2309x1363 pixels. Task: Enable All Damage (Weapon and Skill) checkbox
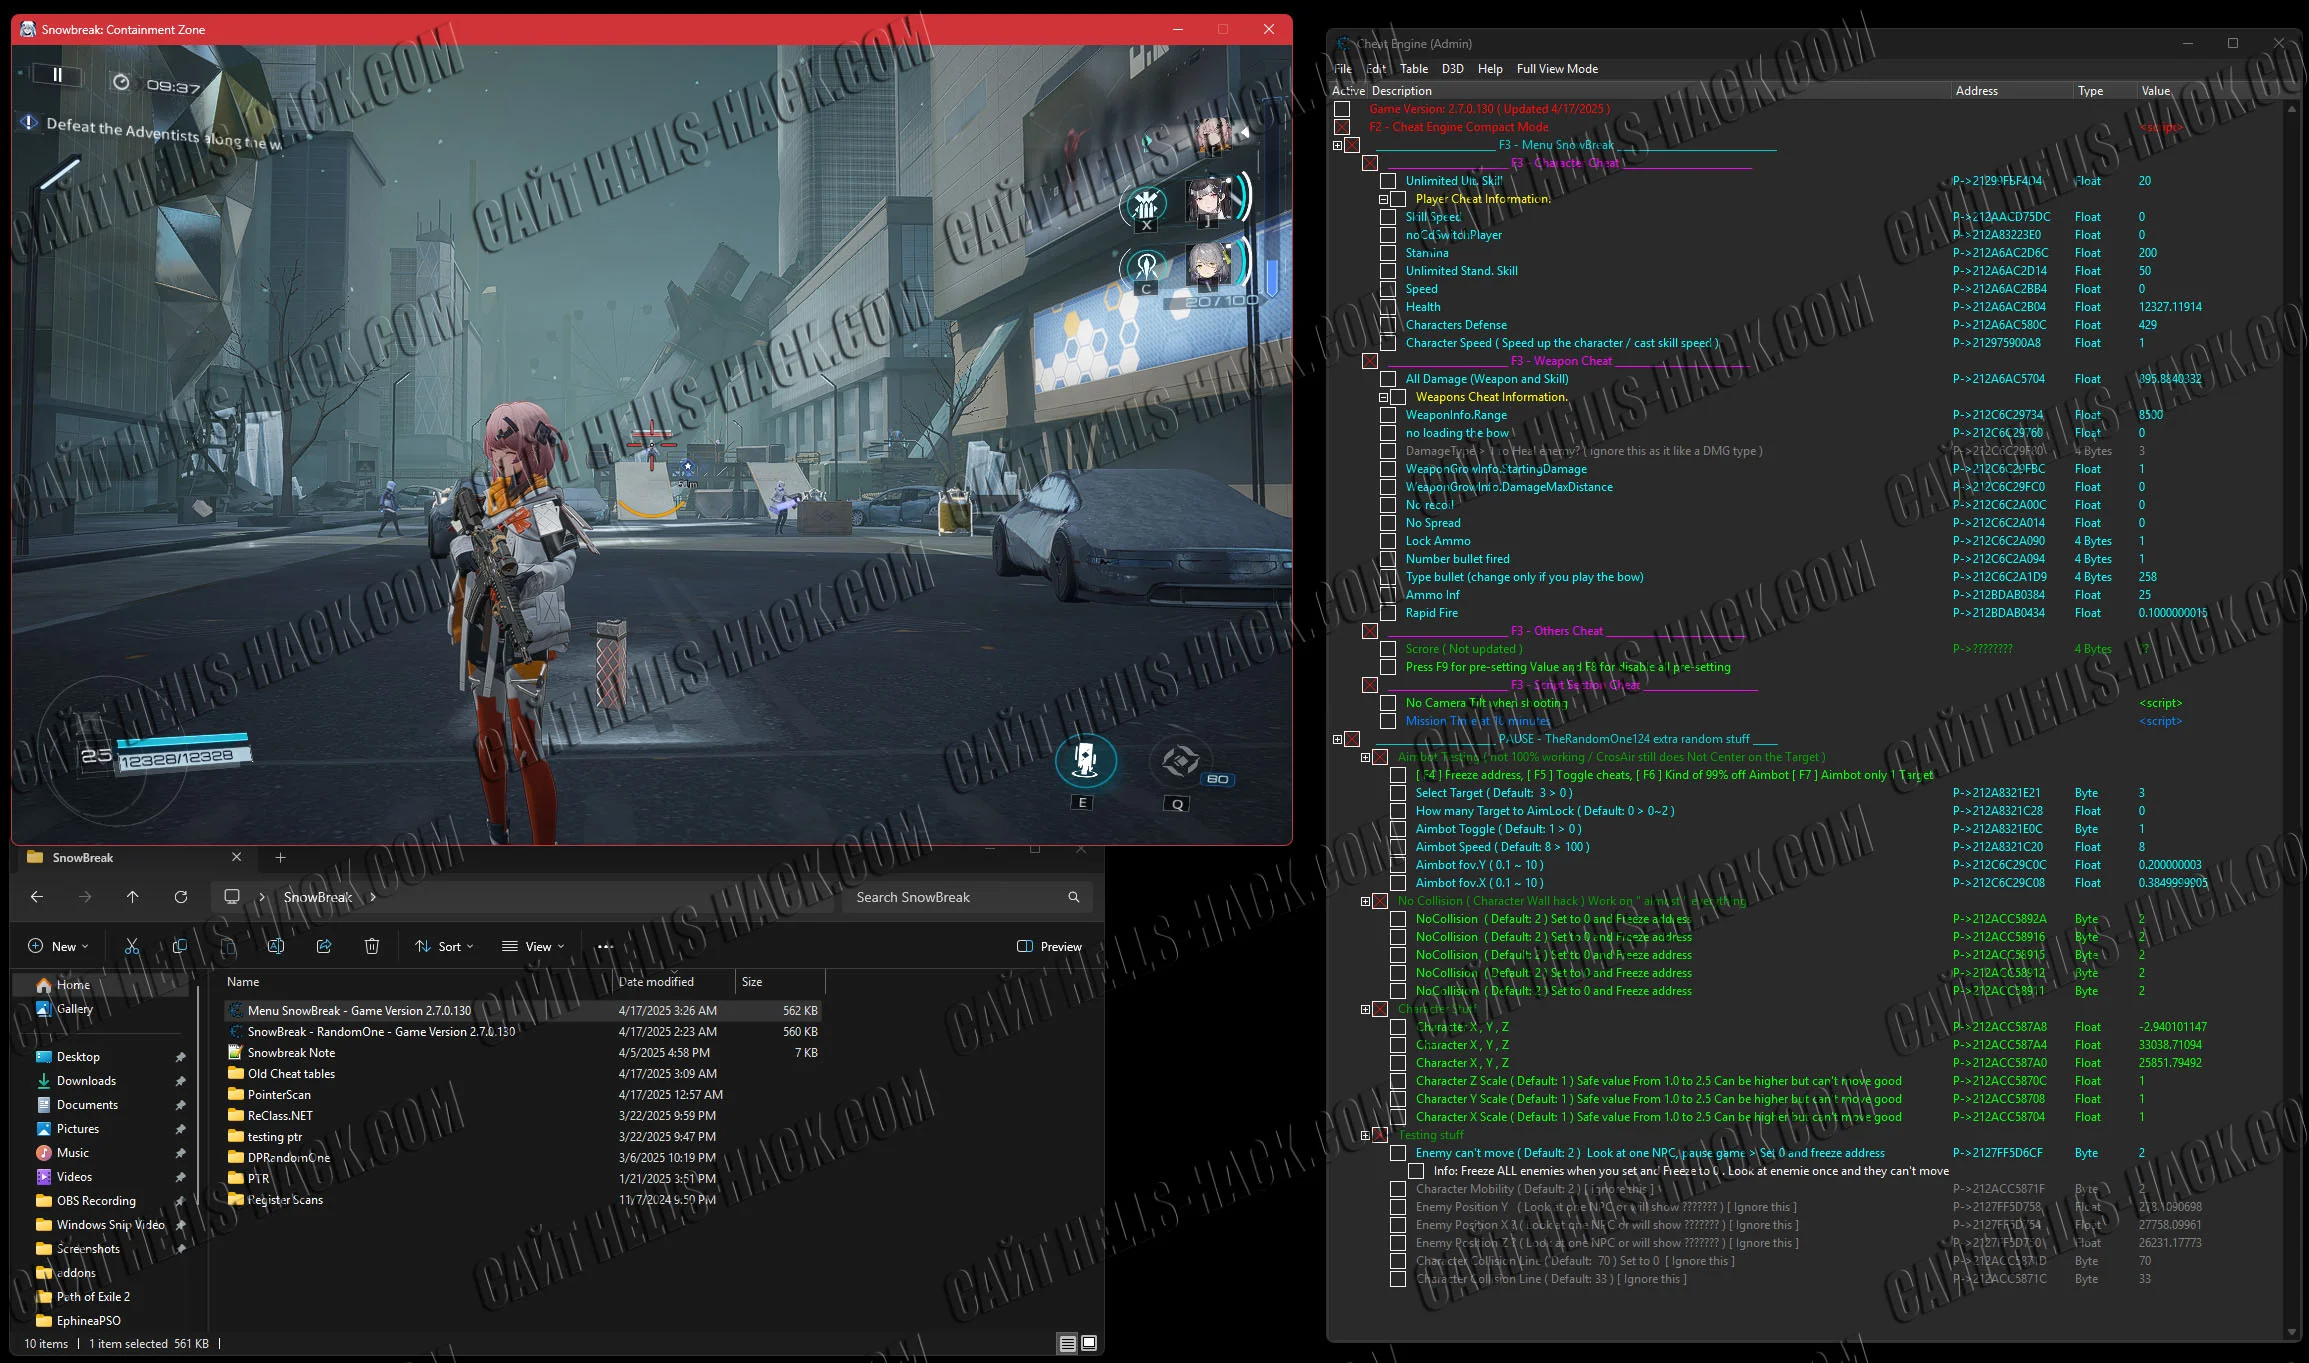pyautogui.click(x=1388, y=379)
